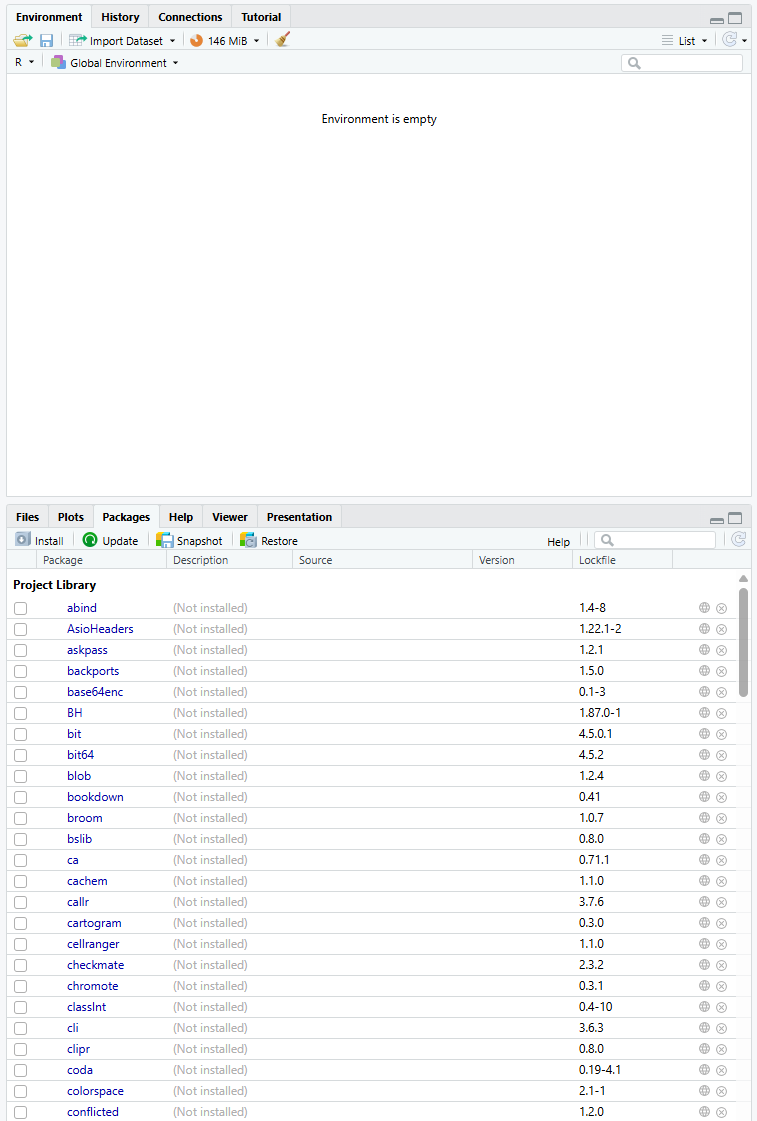Click the renv Snapshot icon
The image size is (757, 1121).
pyautogui.click(x=165, y=540)
